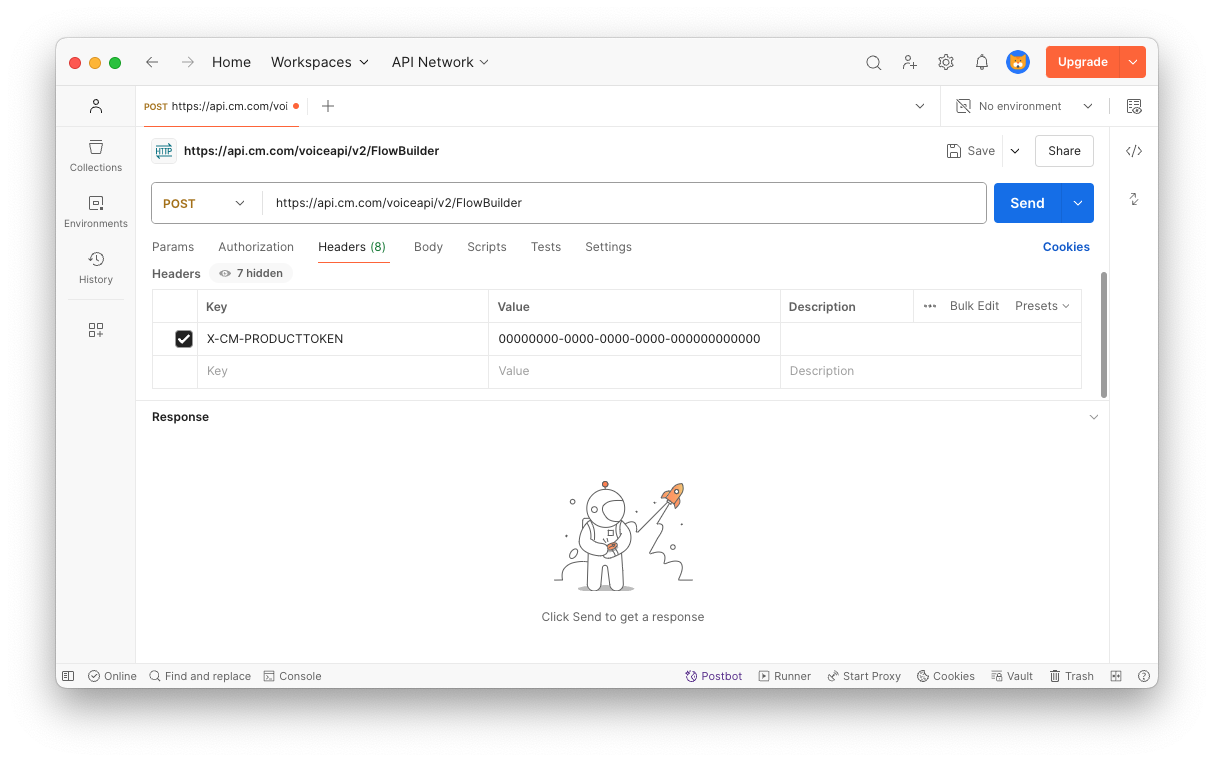Switch to the Scripts tab
The image size is (1214, 762).
coord(487,247)
